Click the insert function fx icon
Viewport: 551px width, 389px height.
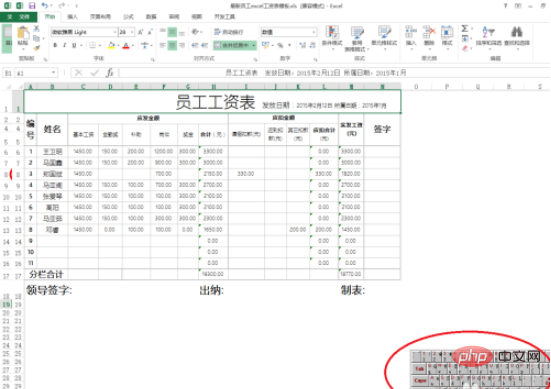(110, 73)
